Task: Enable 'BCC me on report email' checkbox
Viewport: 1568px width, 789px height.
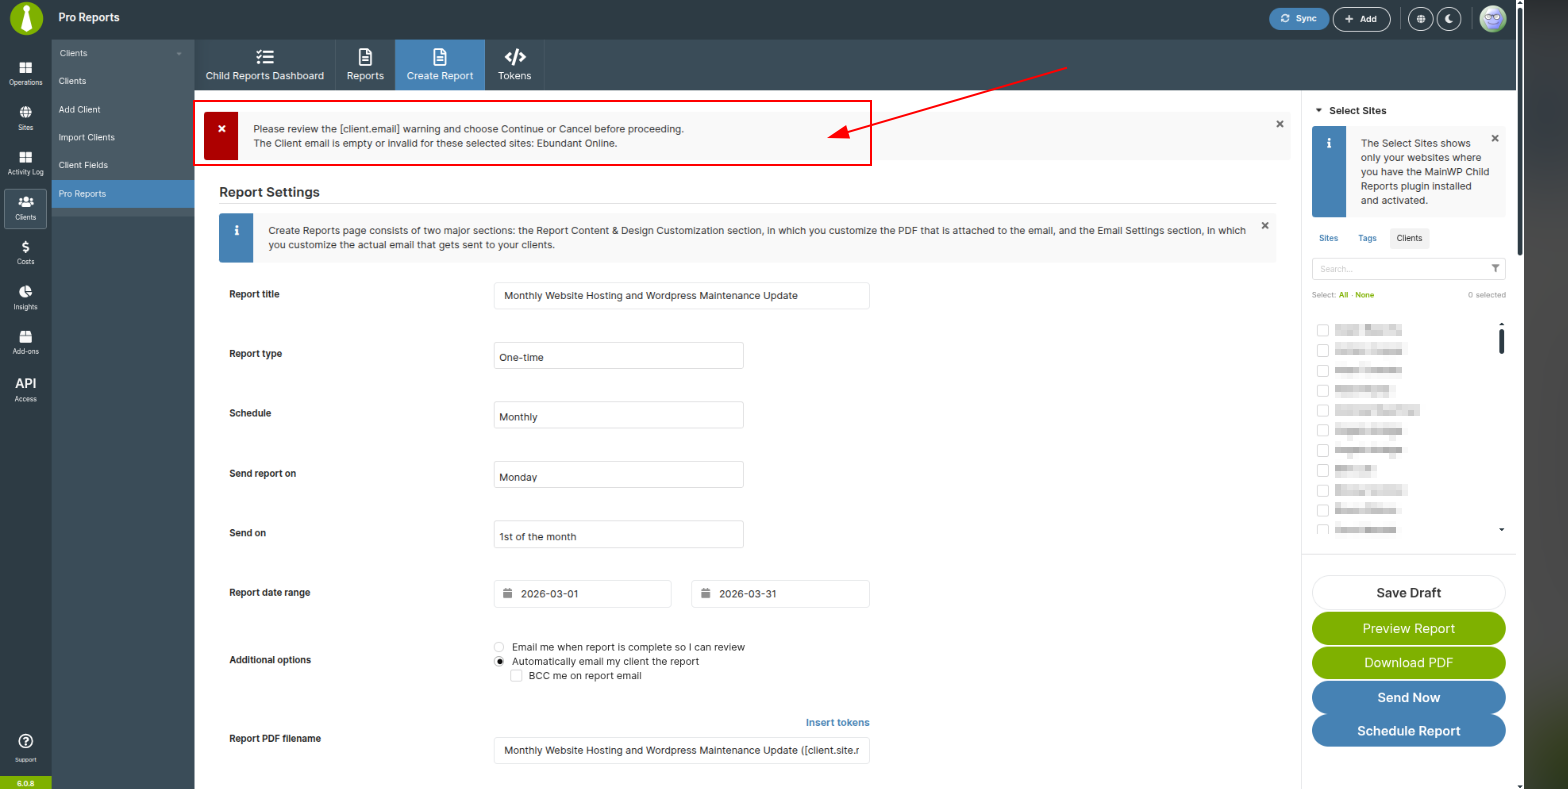Action: (516, 676)
